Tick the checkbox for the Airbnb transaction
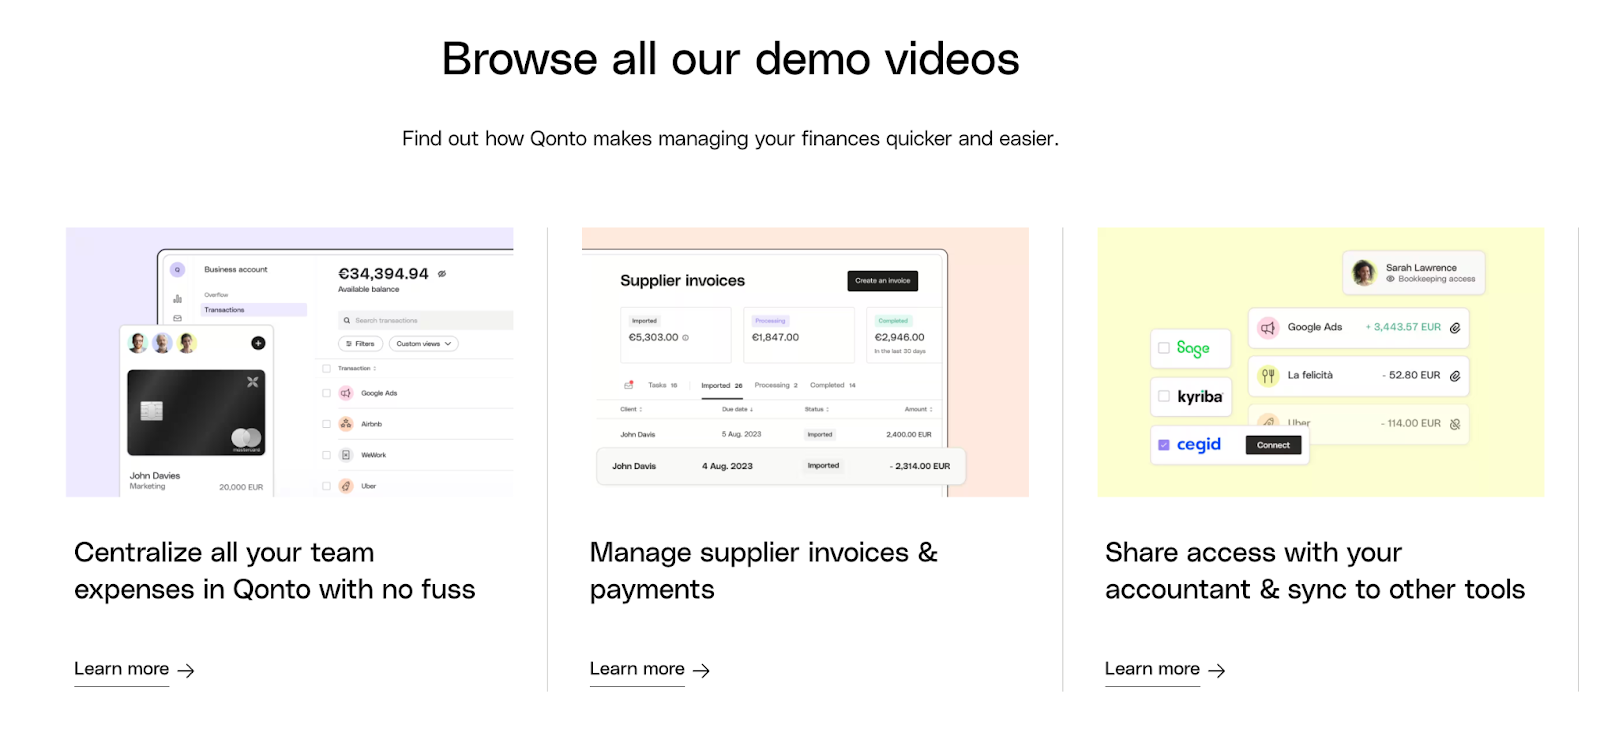This screenshot has width=1600, height=730. tap(326, 424)
